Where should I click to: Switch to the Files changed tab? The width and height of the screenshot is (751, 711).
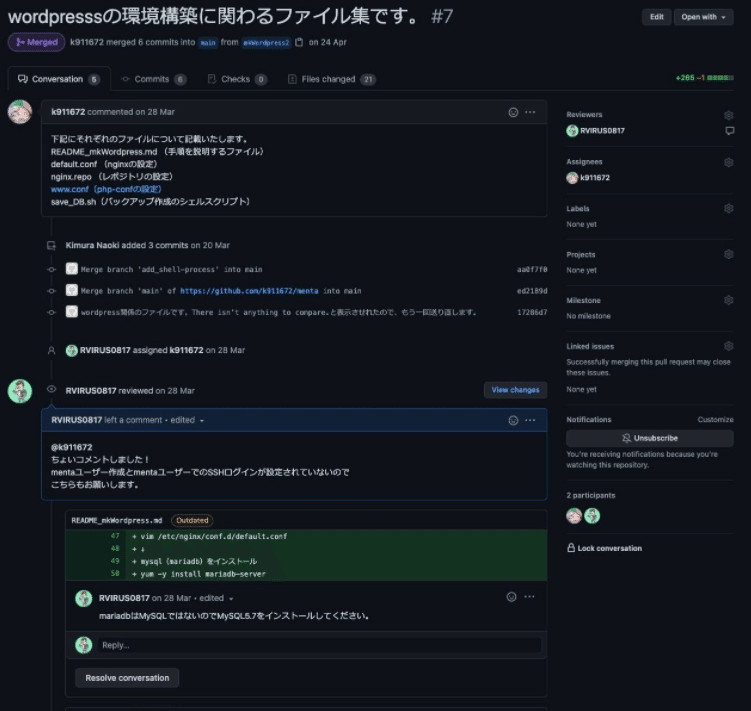tap(331, 79)
